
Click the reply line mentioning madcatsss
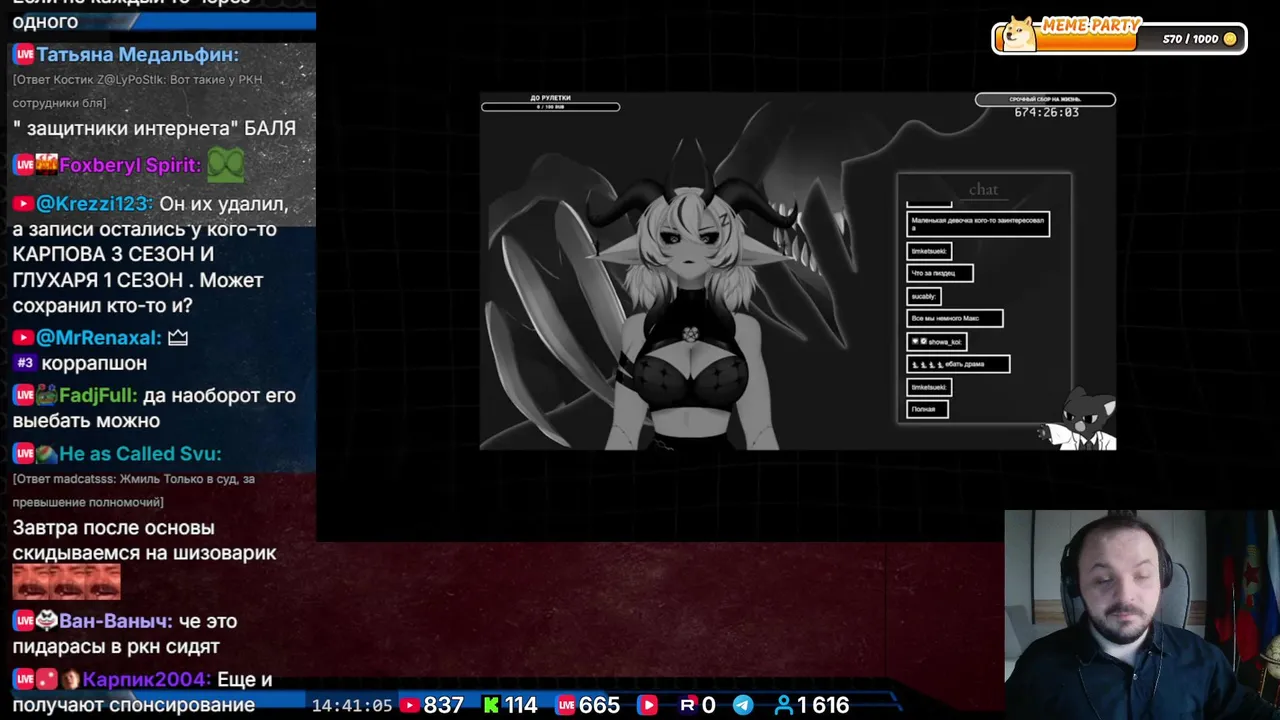134,490
